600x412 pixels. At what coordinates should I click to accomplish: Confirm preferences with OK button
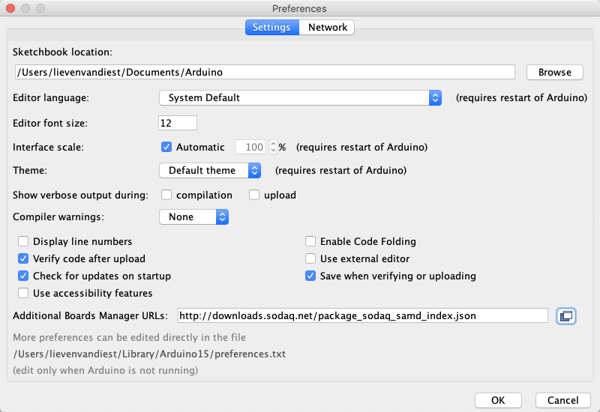pyautogui.click(x=498, y=400)
